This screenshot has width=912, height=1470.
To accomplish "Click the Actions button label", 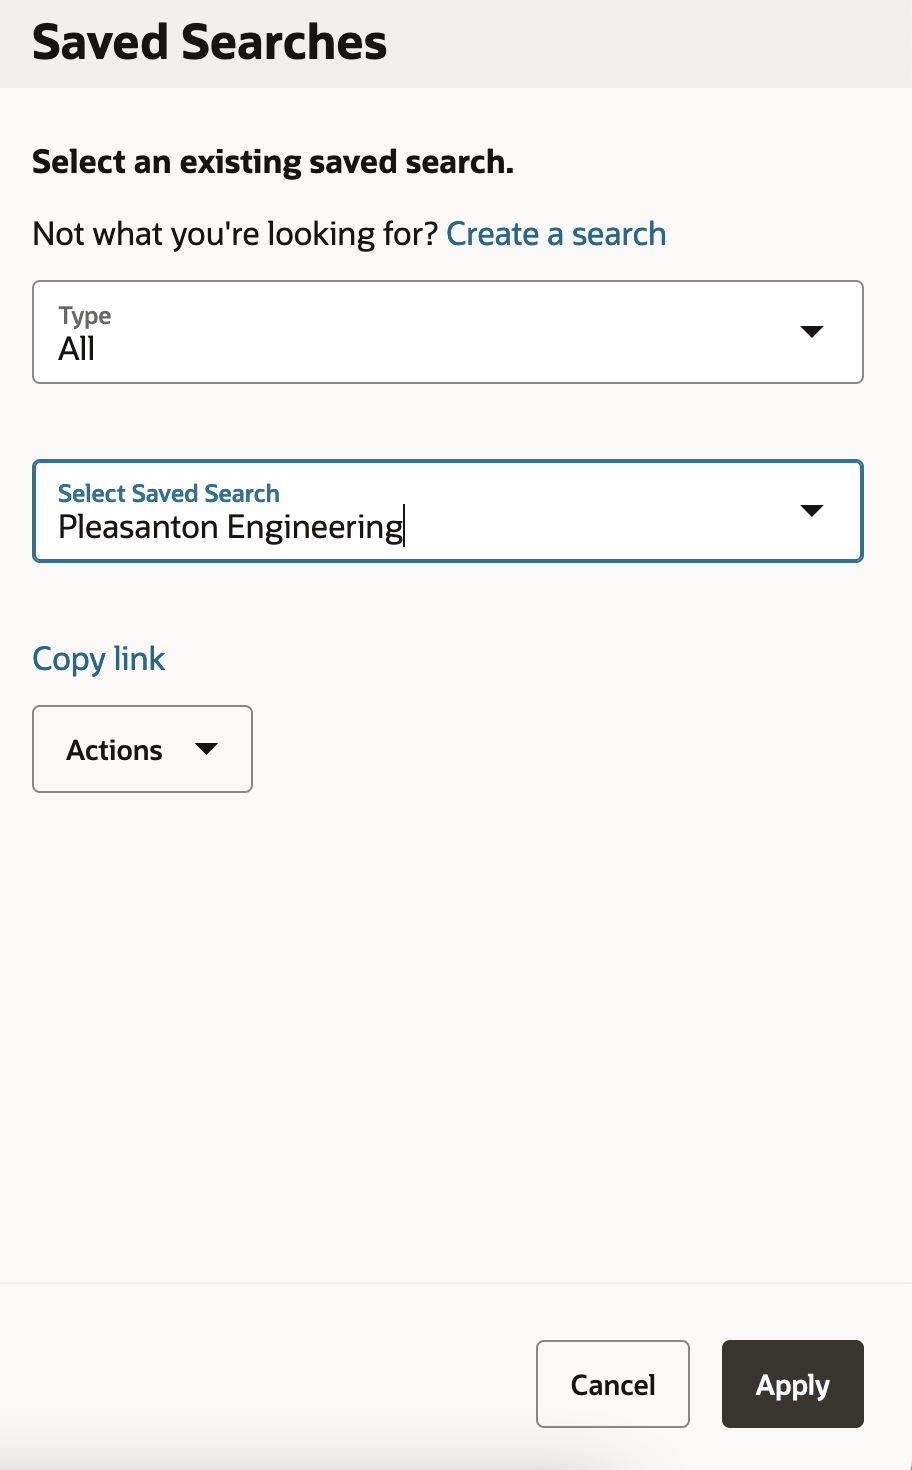I will tap(114, 750).
